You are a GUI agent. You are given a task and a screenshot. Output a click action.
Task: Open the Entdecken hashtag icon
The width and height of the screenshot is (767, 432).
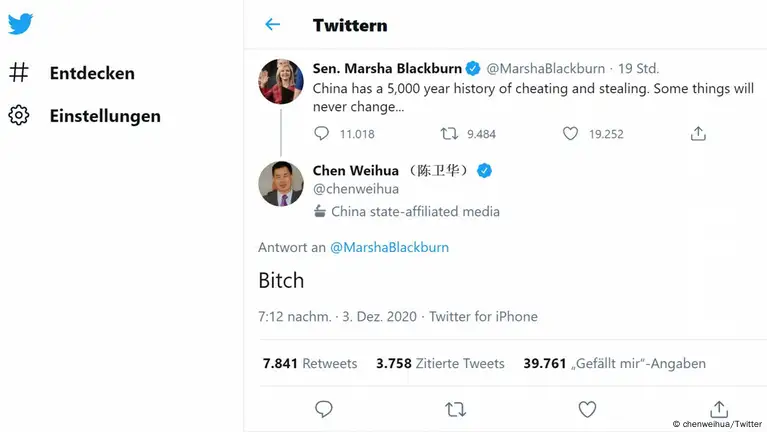pos(19,73)
